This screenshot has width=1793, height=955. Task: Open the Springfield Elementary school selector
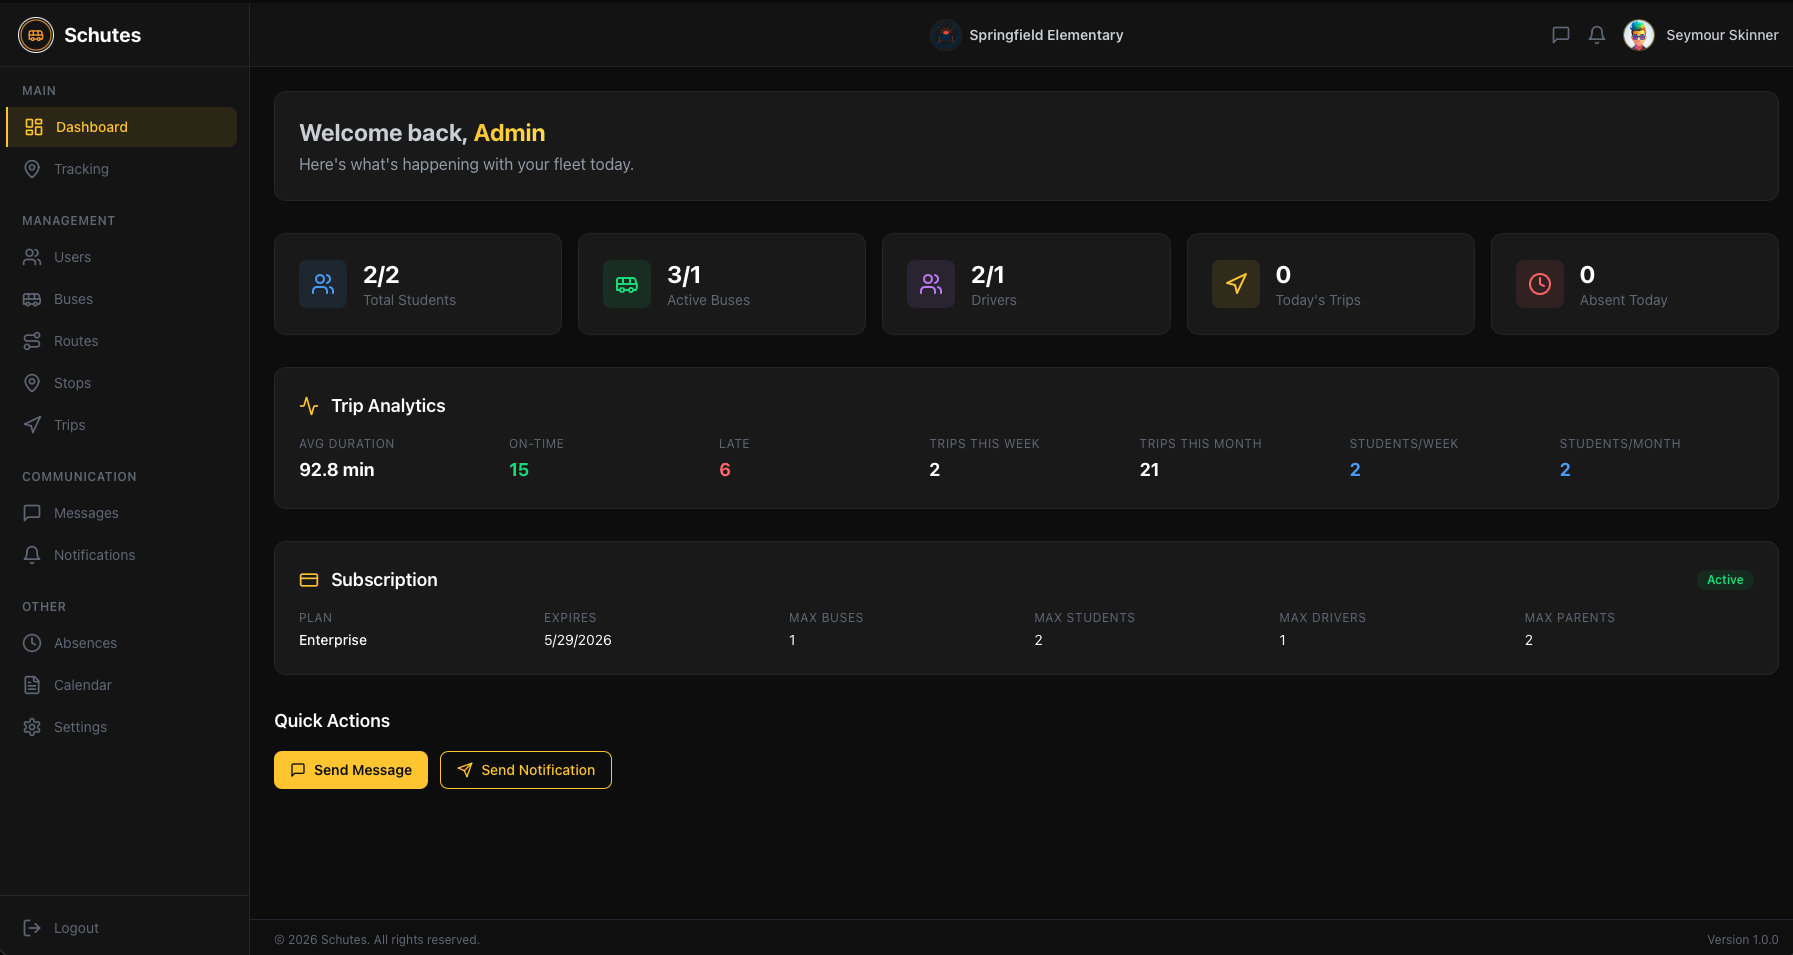pyautogui.click(x=1027, y=34)
